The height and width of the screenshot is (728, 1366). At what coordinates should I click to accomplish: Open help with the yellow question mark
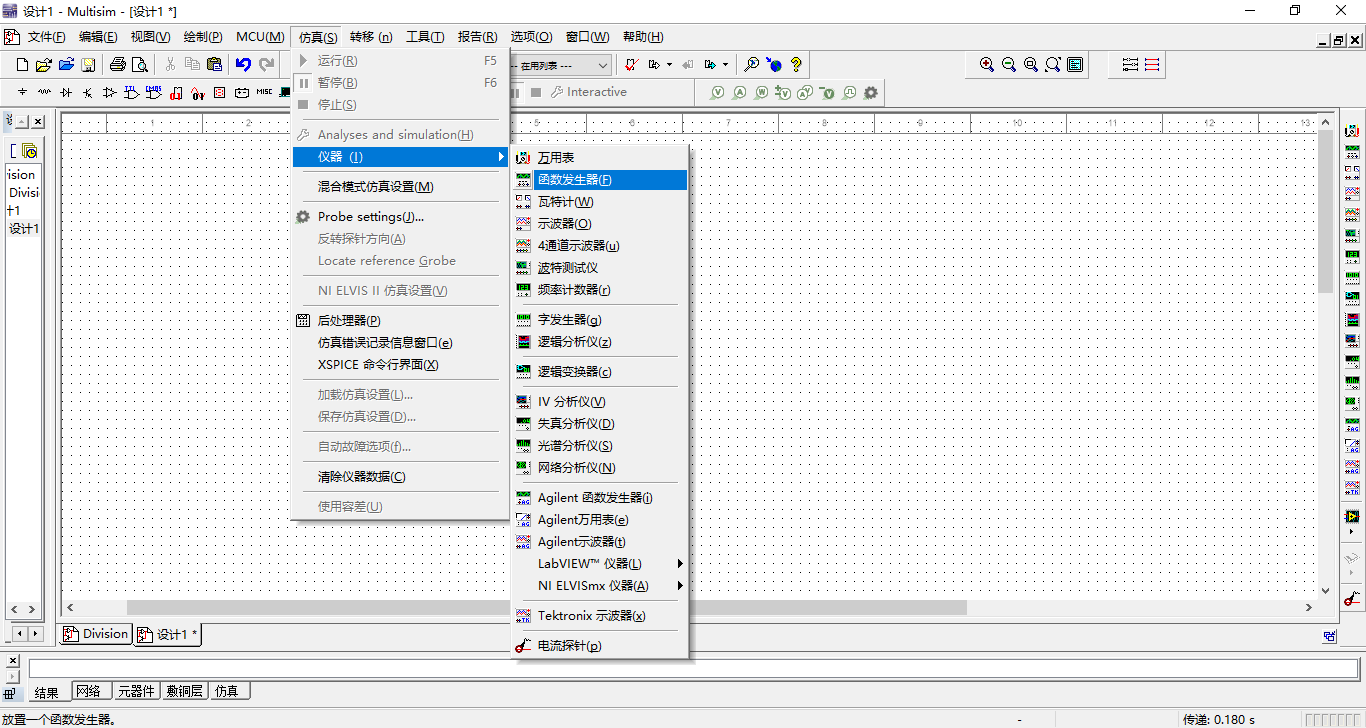[796, 65]
